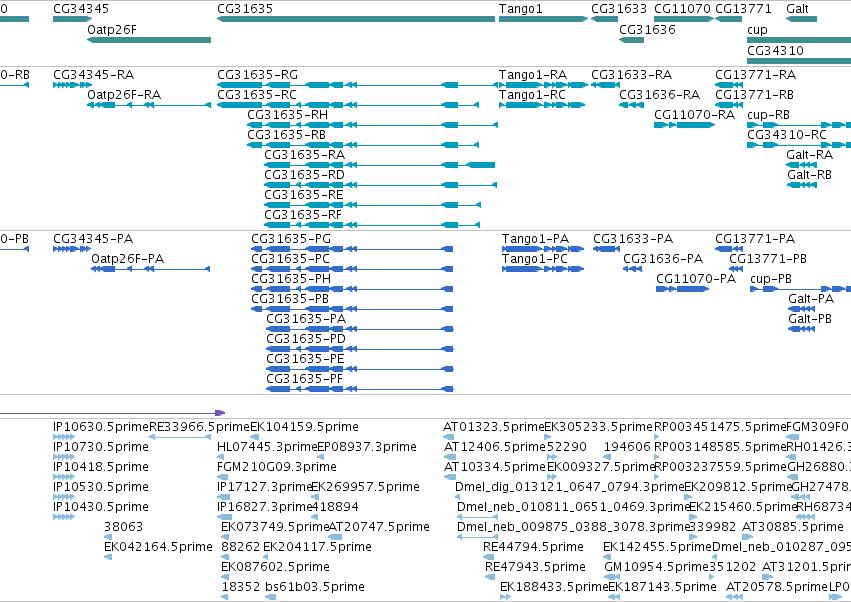
Task: Click the long CG31635 gene bar
Action: (x=356, y=19)
